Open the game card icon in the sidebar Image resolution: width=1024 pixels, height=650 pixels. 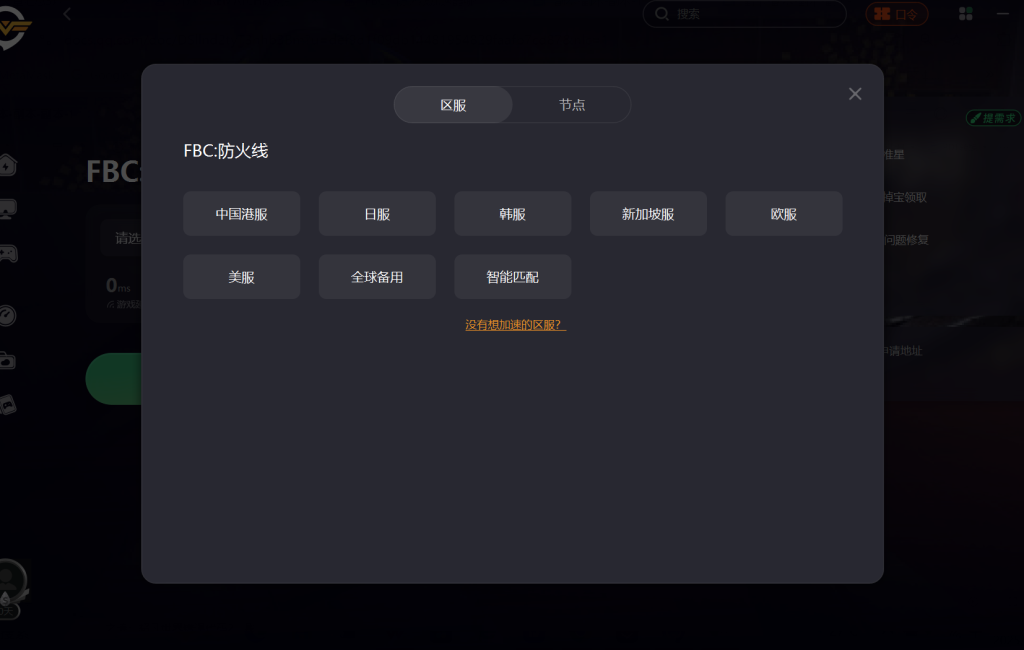pyautogui.click(x=7, y=406)
